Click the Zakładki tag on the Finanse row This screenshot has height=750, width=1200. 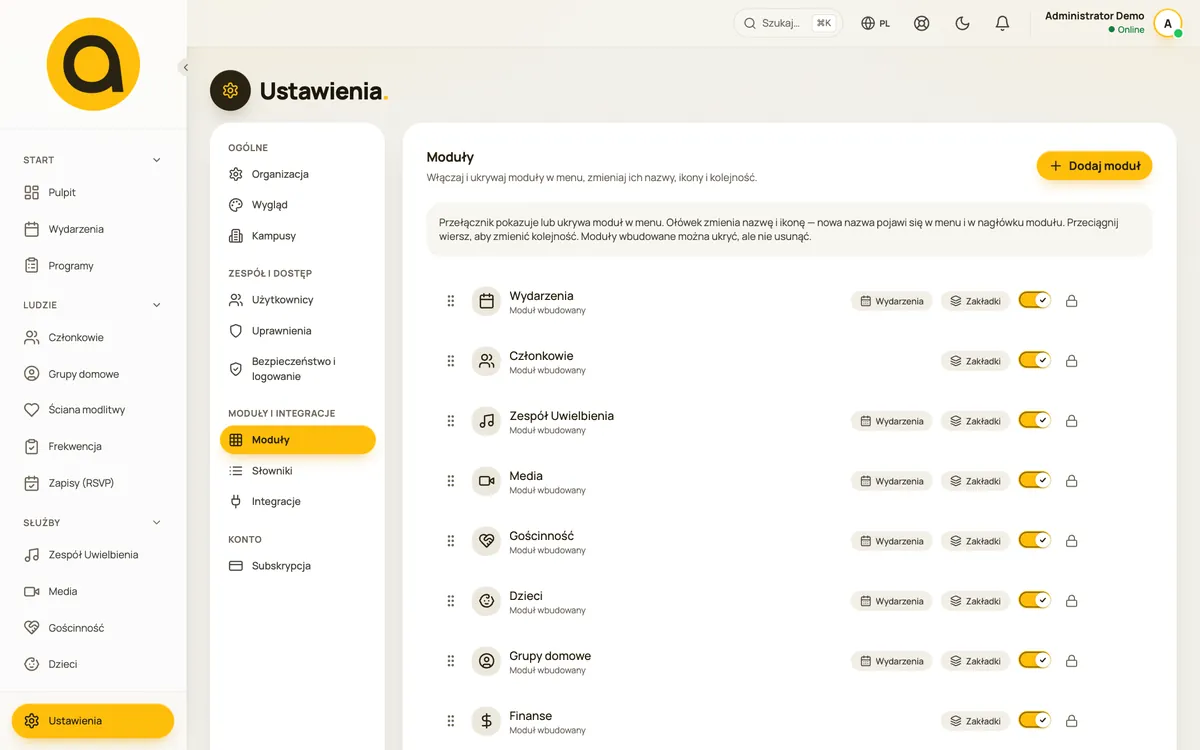pyautogui.click(x=975, y=721)
